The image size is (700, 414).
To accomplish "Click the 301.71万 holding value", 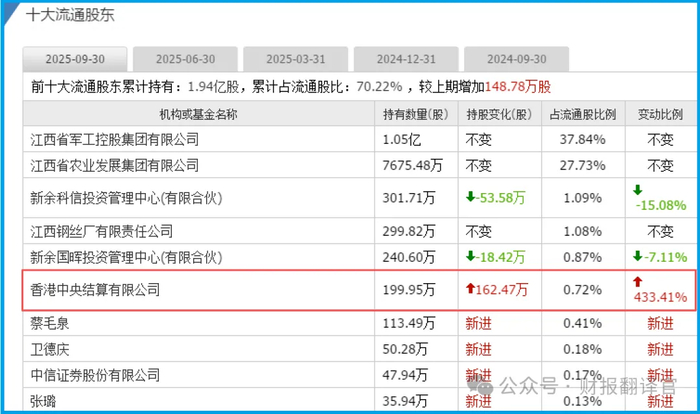I will 408,198.
